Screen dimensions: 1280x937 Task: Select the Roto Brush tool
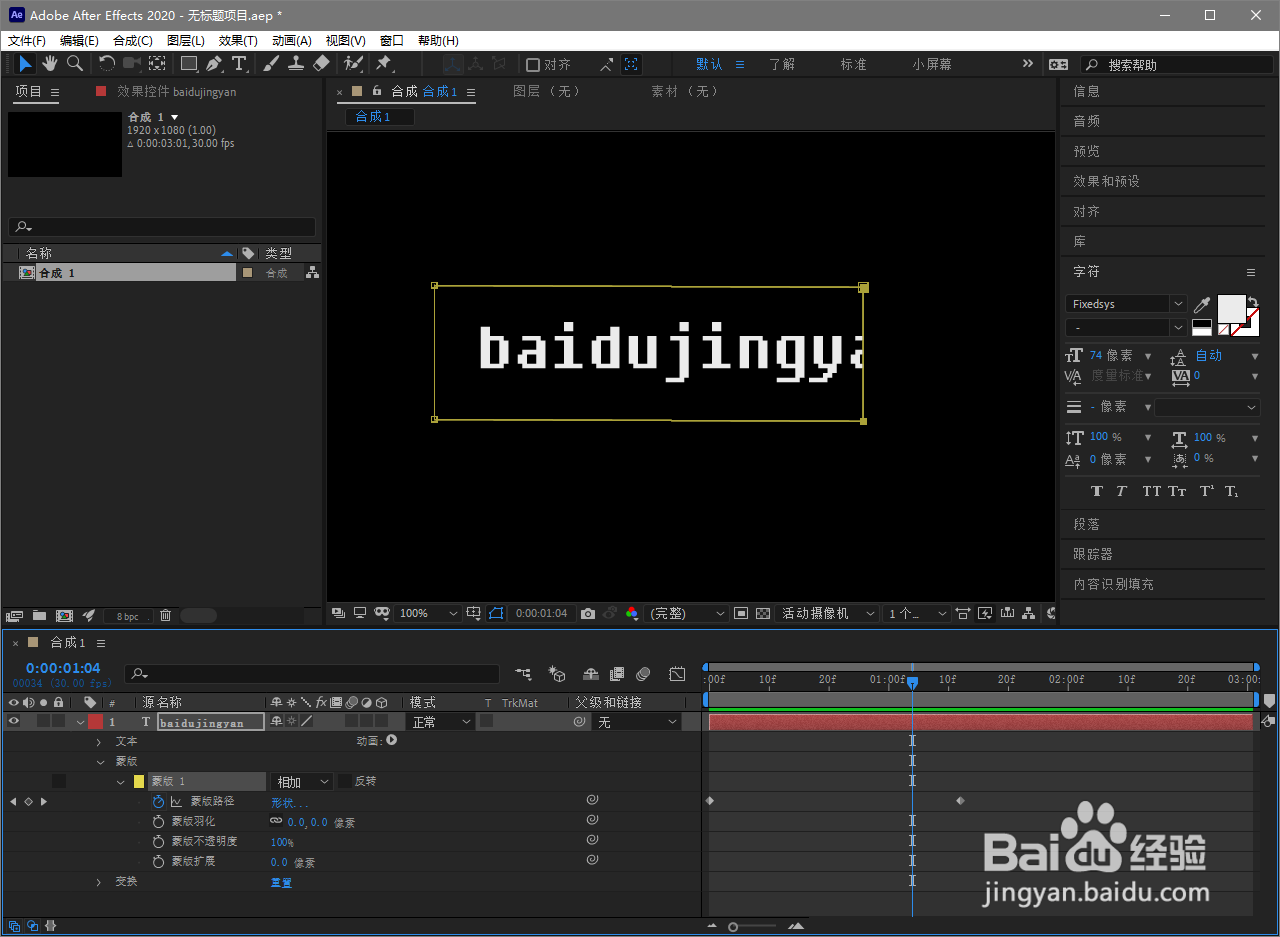tap(353, 64)
